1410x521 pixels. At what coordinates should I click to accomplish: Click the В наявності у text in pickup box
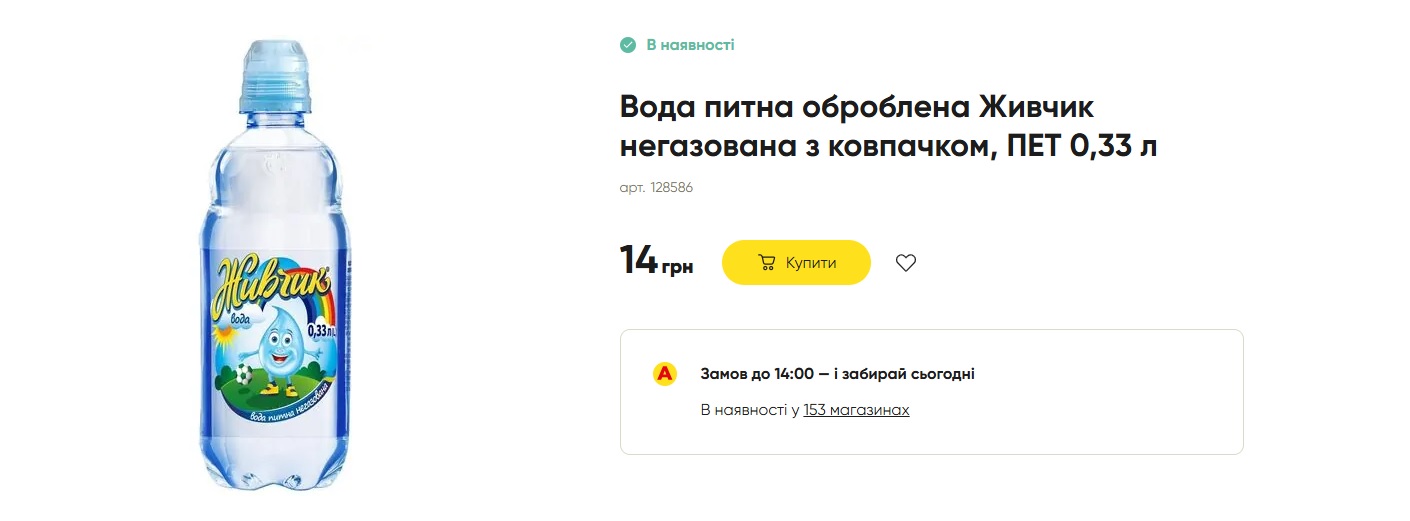pos(749,410)
